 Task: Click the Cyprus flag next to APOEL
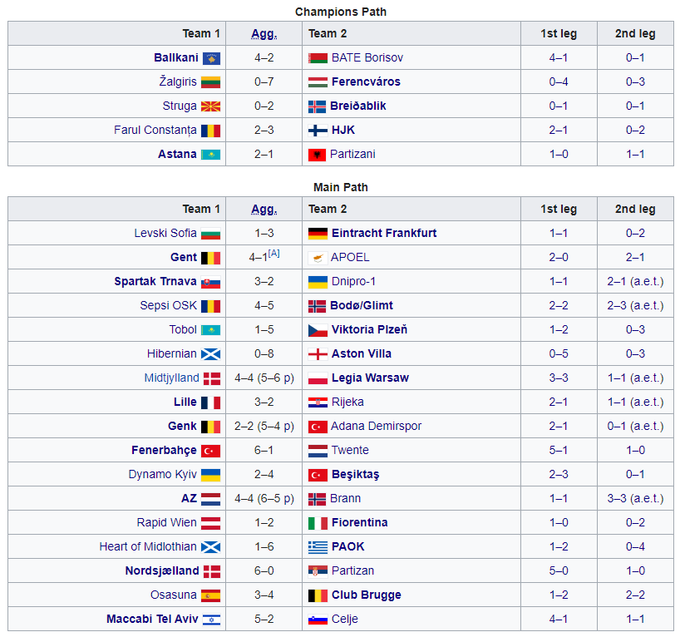tap(317, 257)
